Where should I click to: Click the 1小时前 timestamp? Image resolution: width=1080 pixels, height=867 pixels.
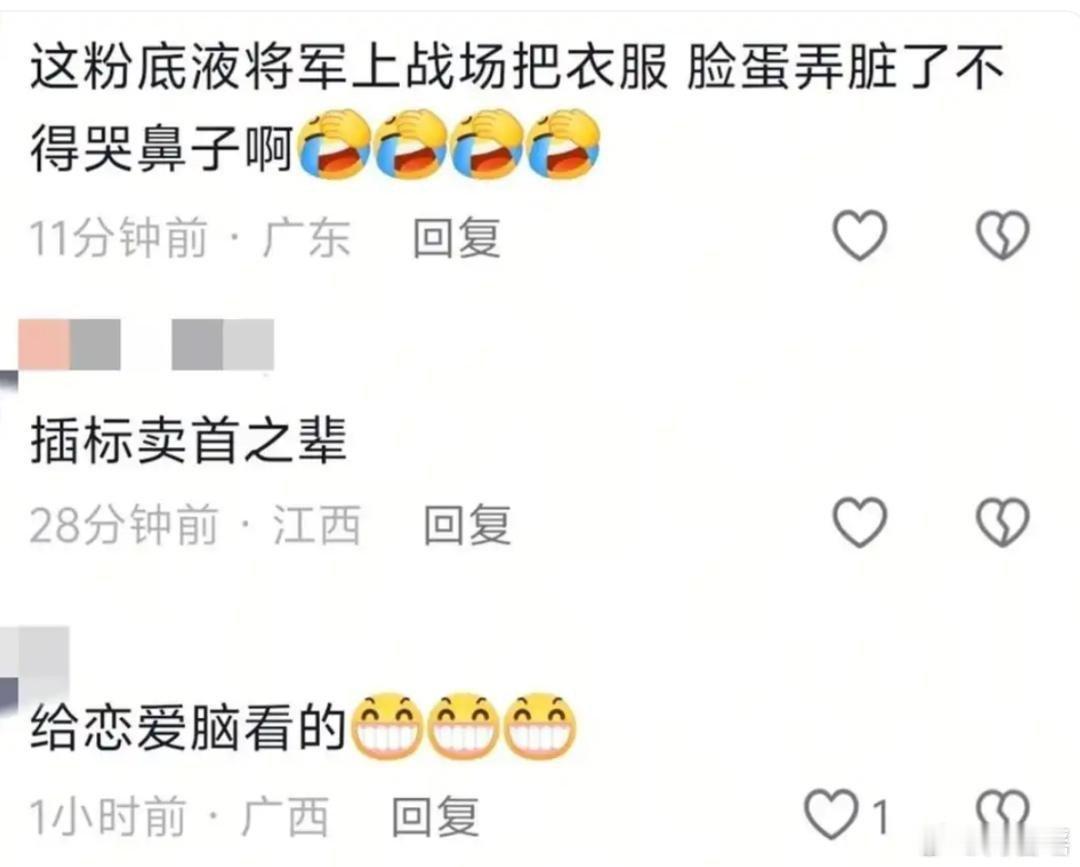tap(108, 817)
